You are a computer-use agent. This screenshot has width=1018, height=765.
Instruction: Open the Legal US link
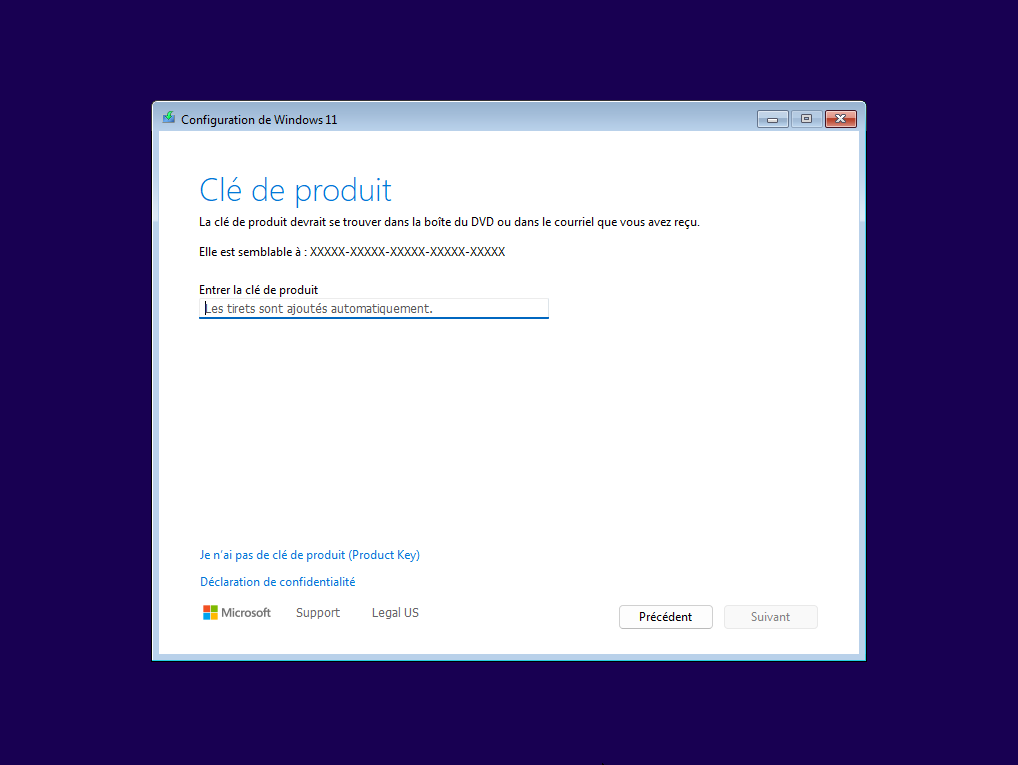[x=395, y=613]
